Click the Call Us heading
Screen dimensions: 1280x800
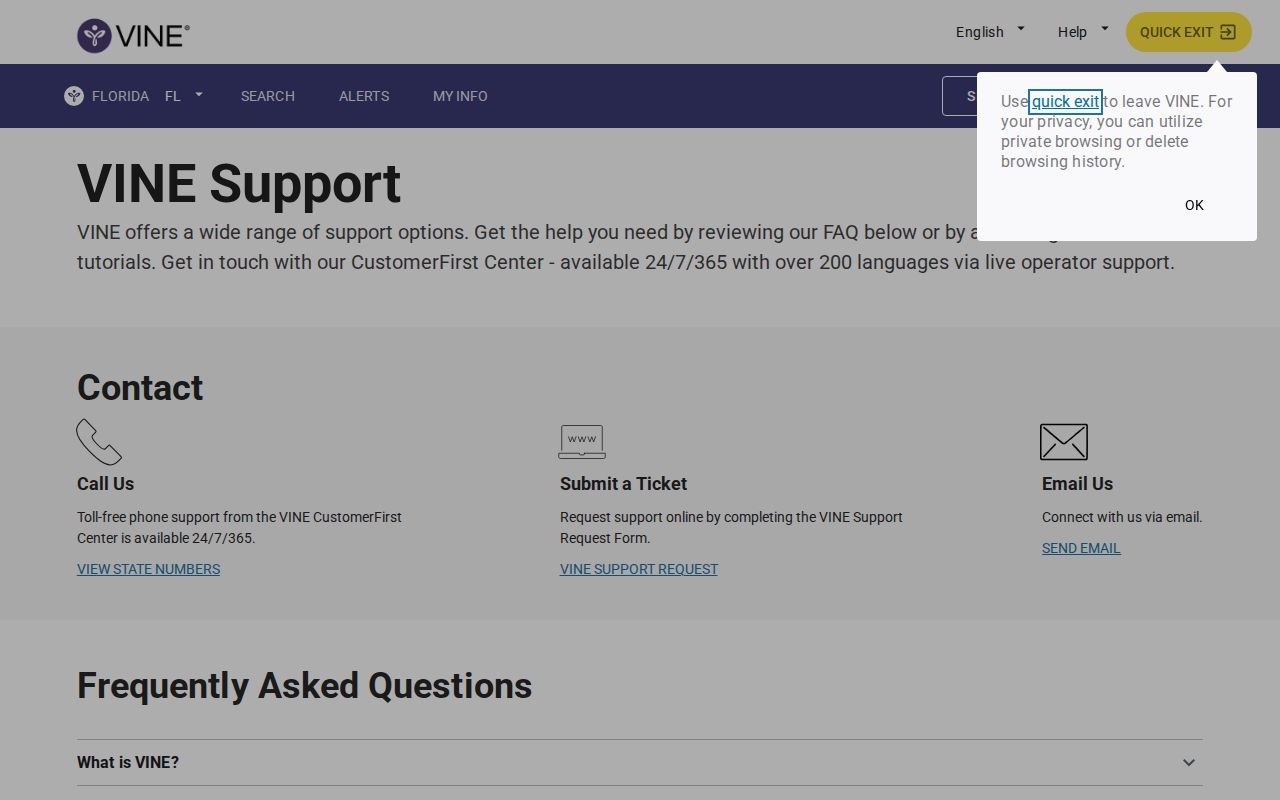point(105,484)
